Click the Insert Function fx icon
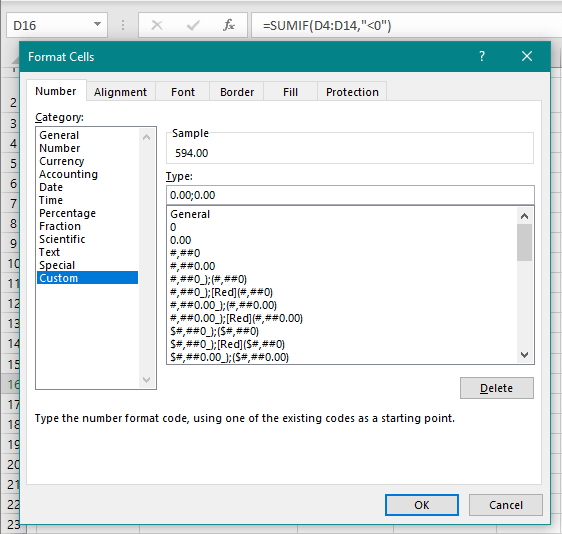The height and width of the screenshot is (534, 562). click(x=229, y=25)
